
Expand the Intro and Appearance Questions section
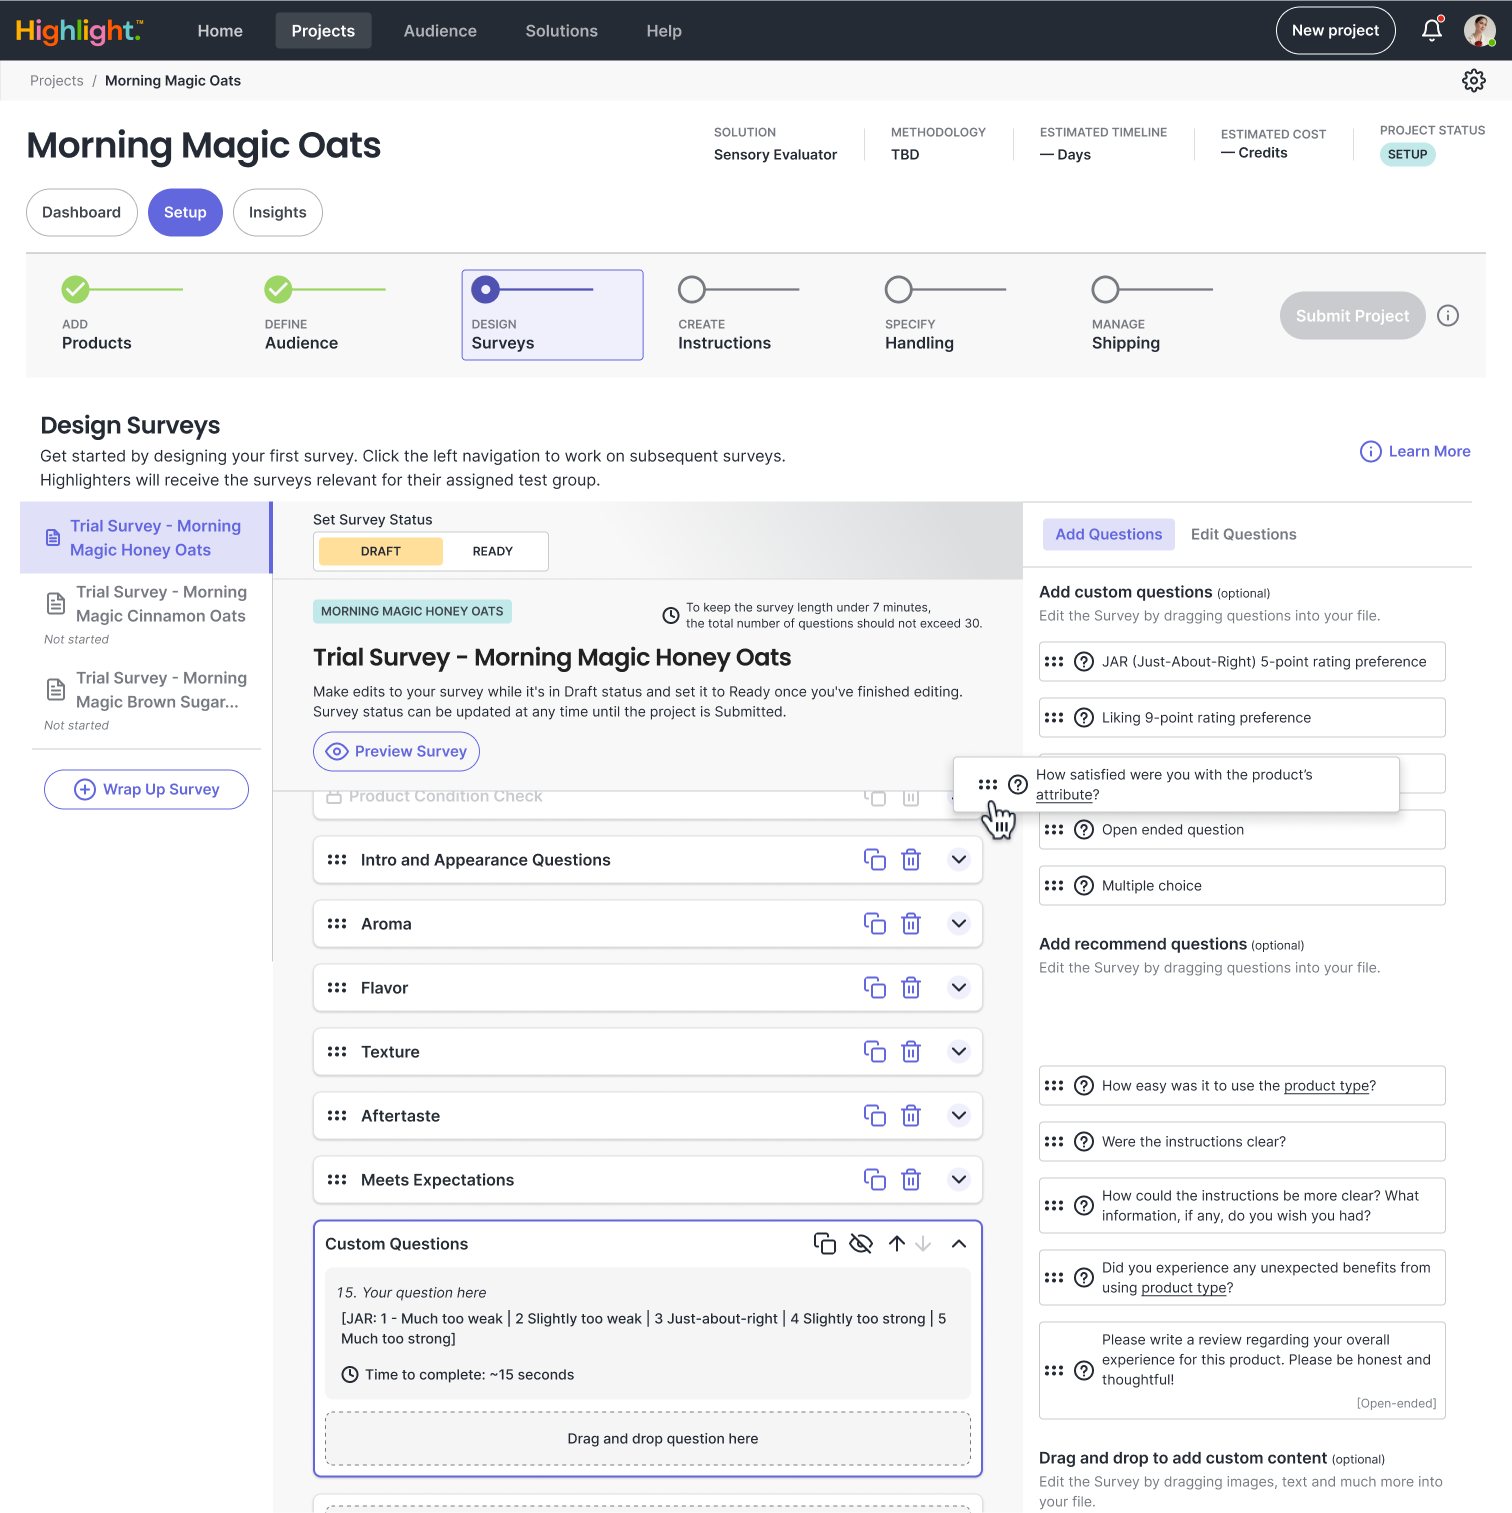click(x=958, y=860)
